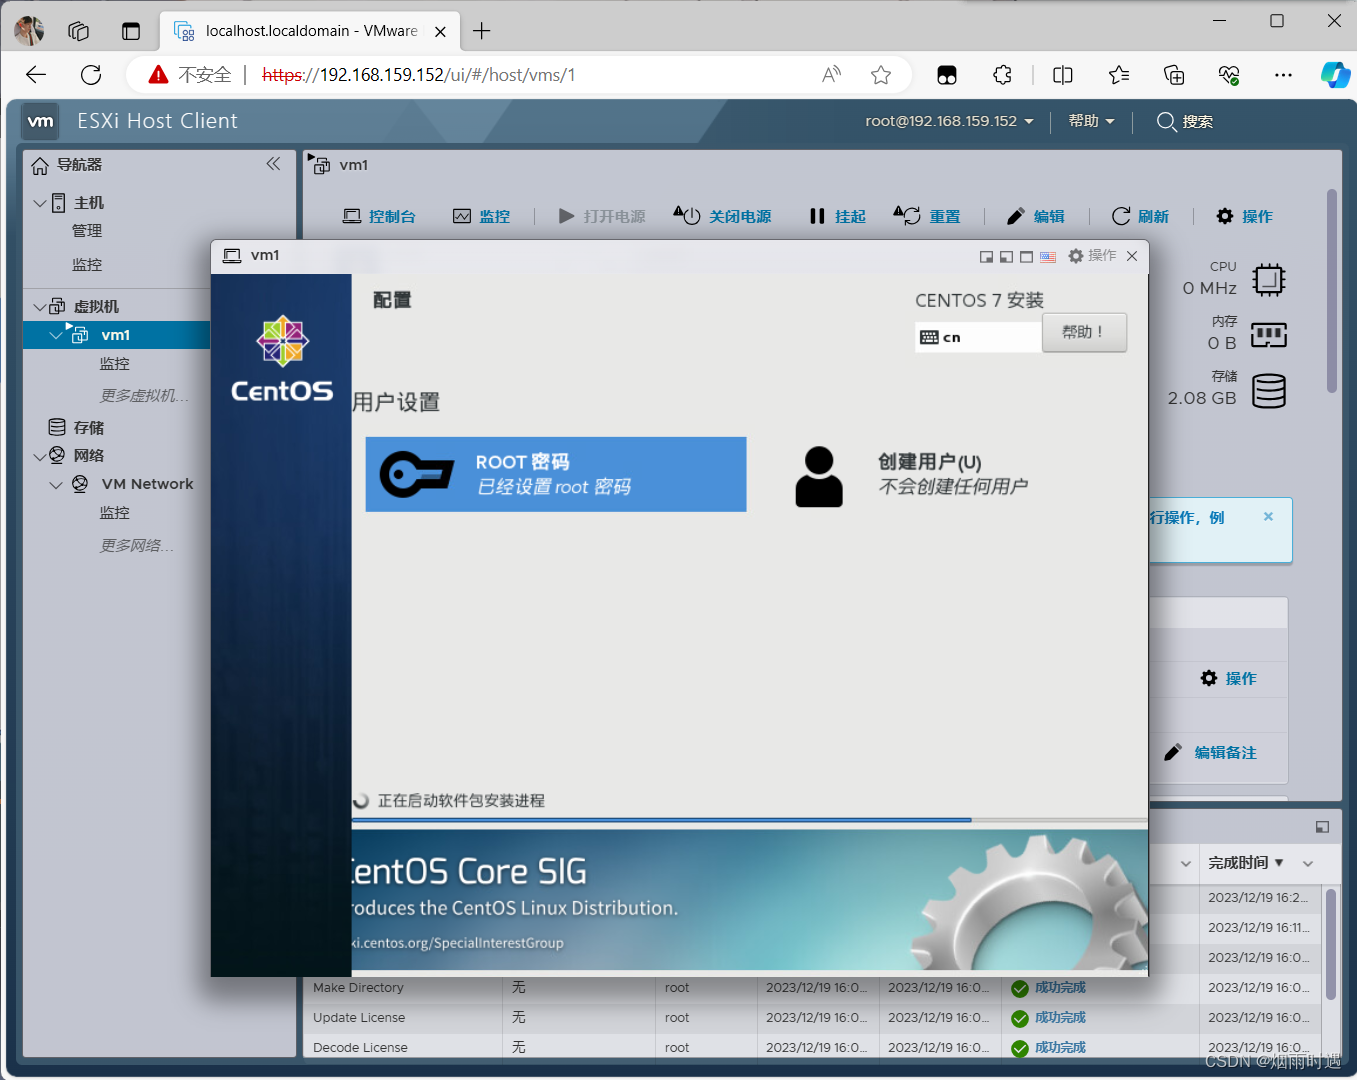Click Suspend (挂起) in the toolbar
This screenshot has width=1357, height=1080.
(838, 216)
